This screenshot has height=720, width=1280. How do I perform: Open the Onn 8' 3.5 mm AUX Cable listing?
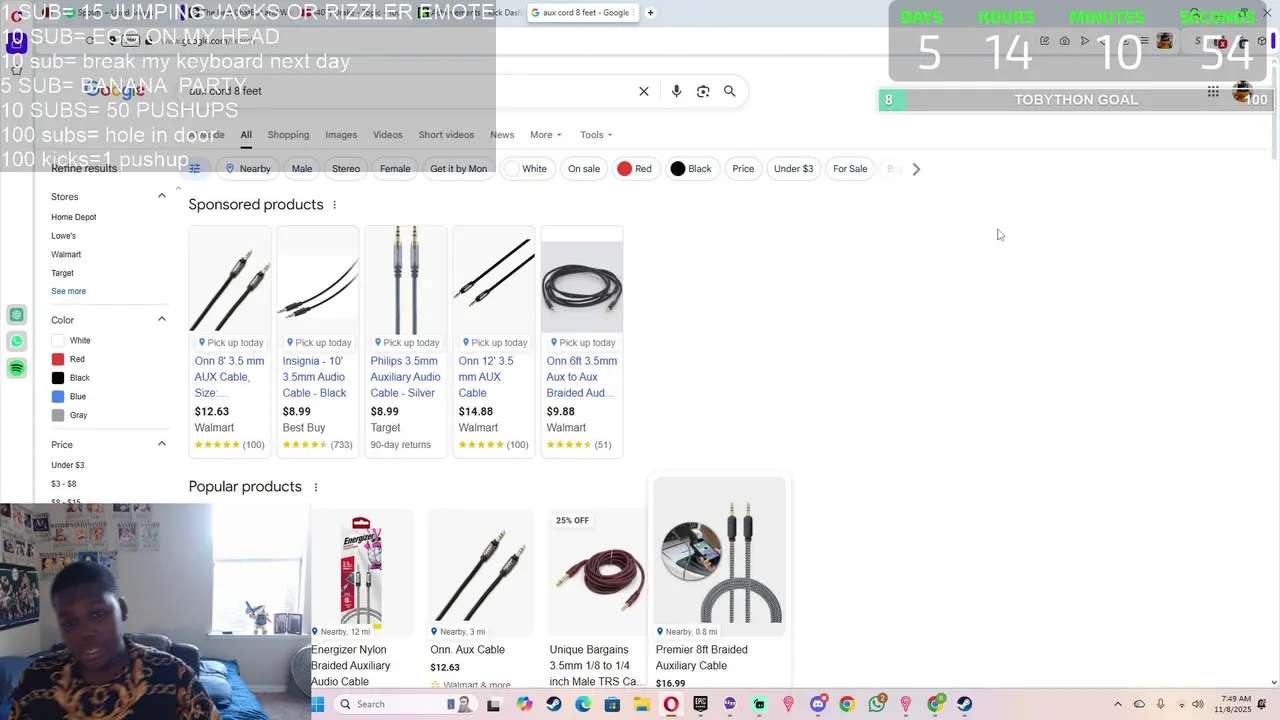[230, 377]
